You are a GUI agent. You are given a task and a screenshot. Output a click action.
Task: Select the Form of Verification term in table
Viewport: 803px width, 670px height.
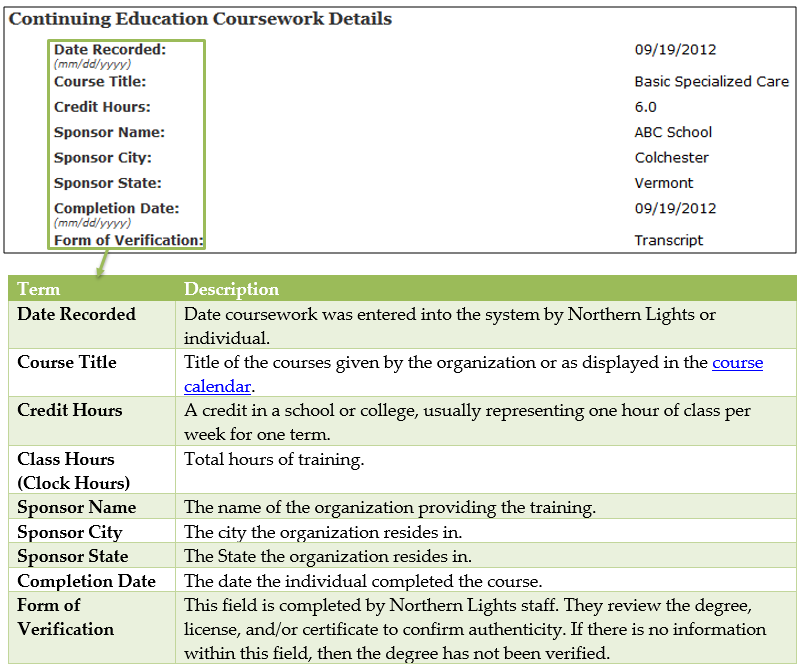tap(66, 617)
